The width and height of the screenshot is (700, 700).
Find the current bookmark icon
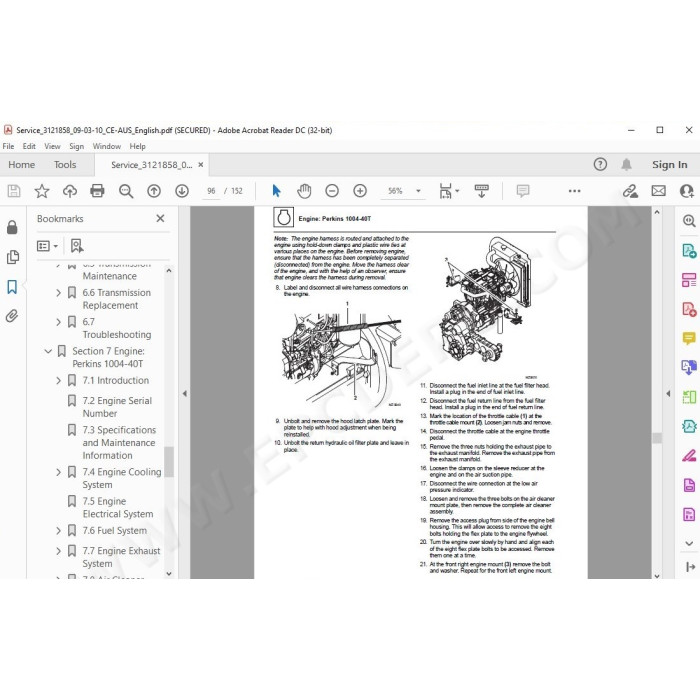coord(77,246)
